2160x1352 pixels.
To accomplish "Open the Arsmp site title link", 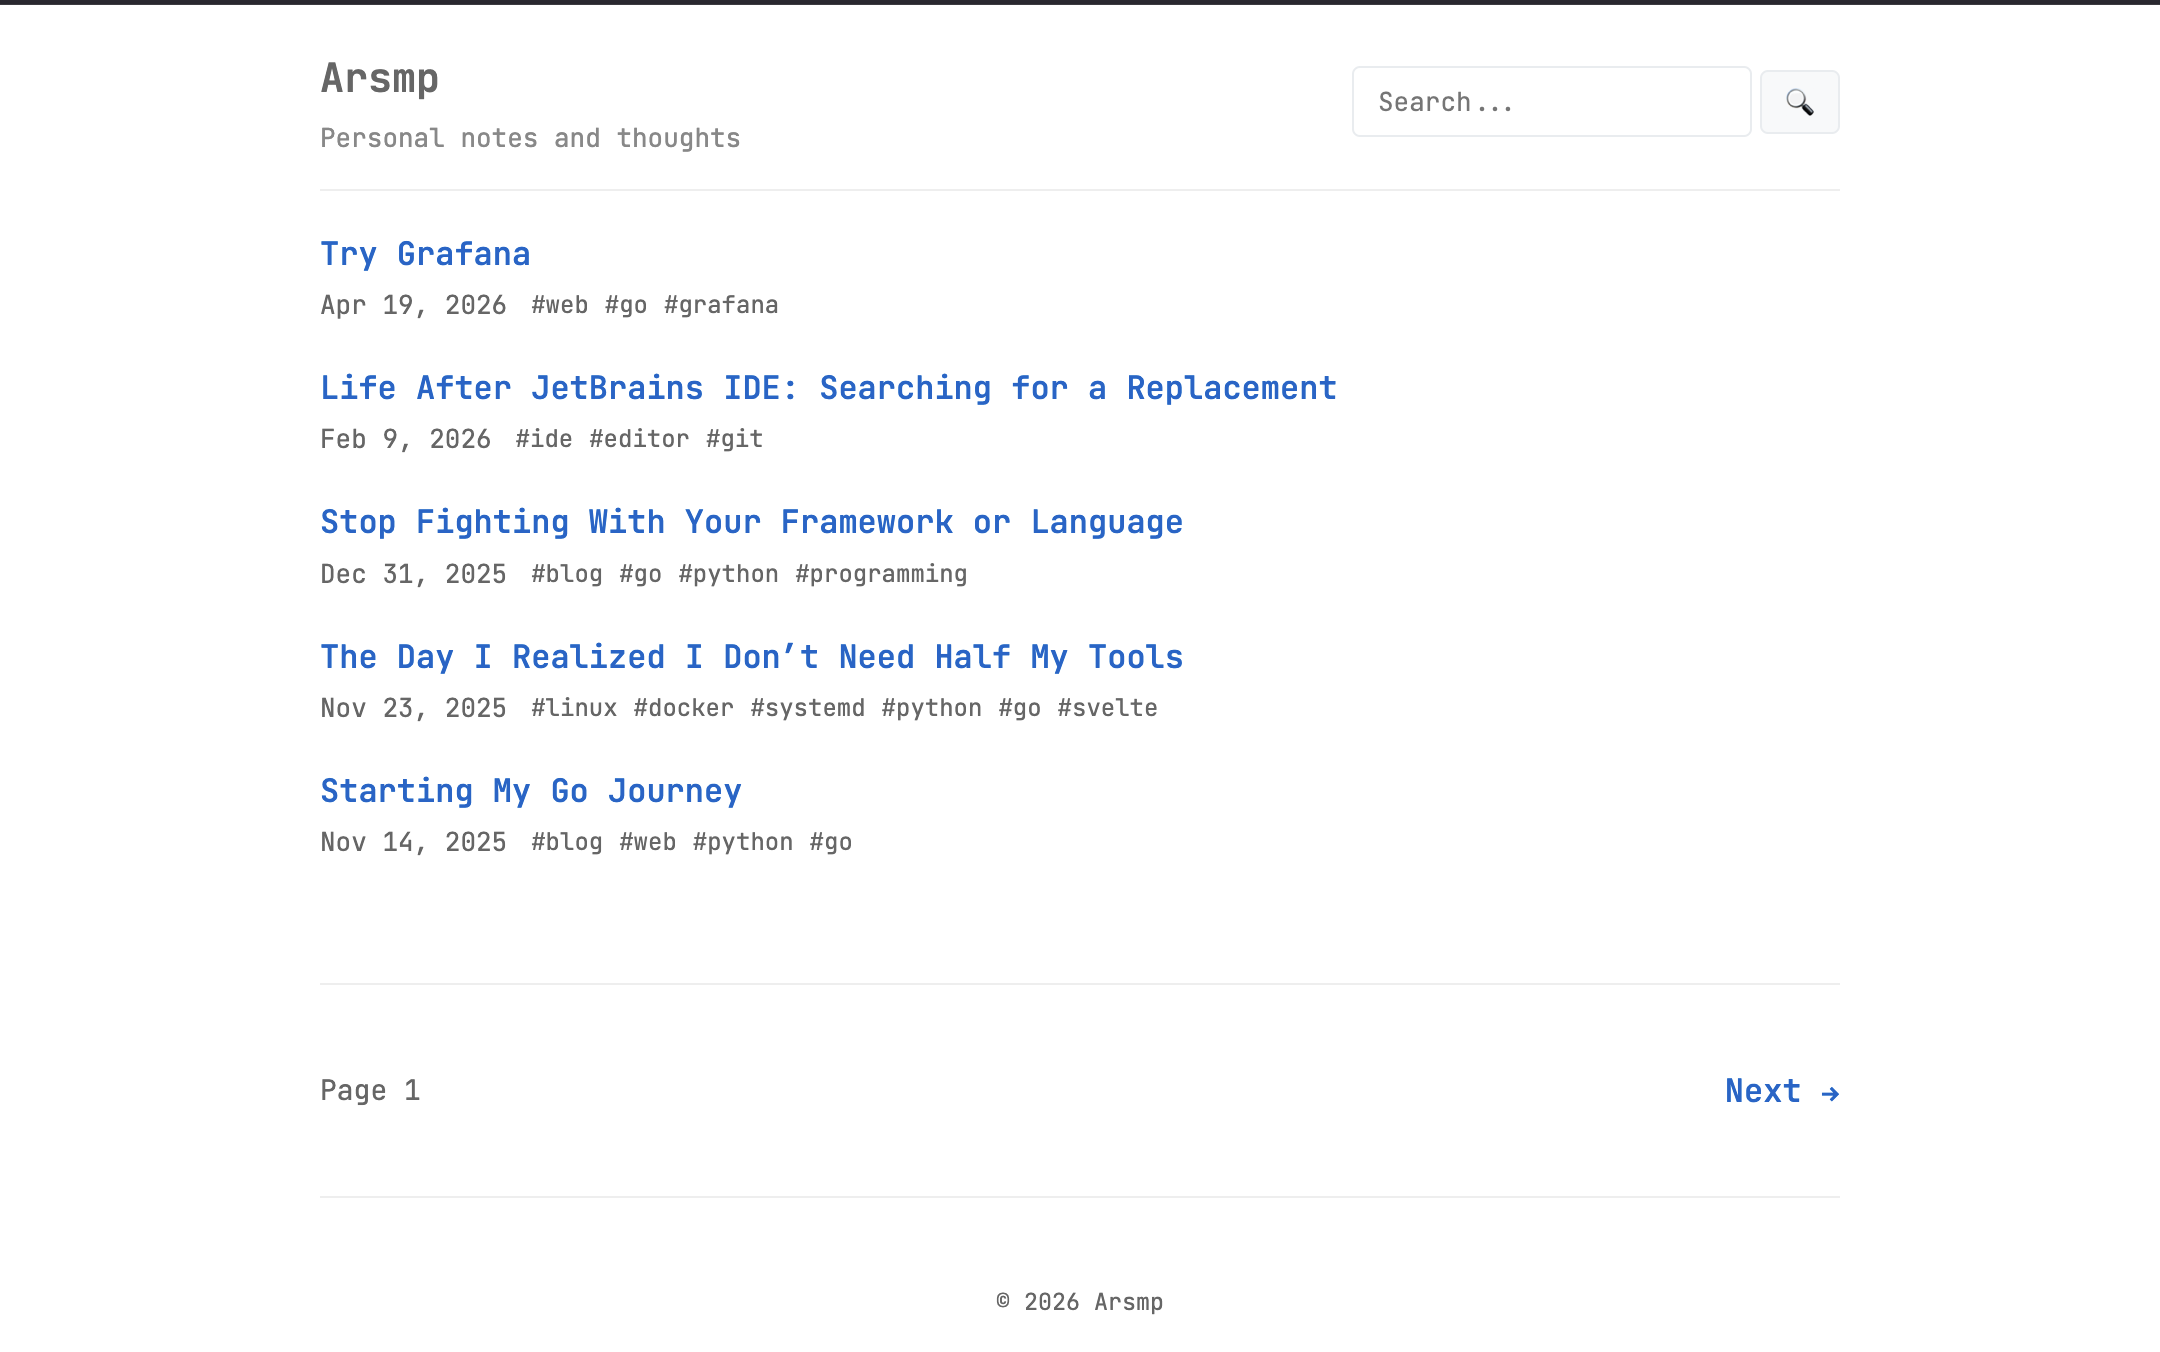I will 379,78.
